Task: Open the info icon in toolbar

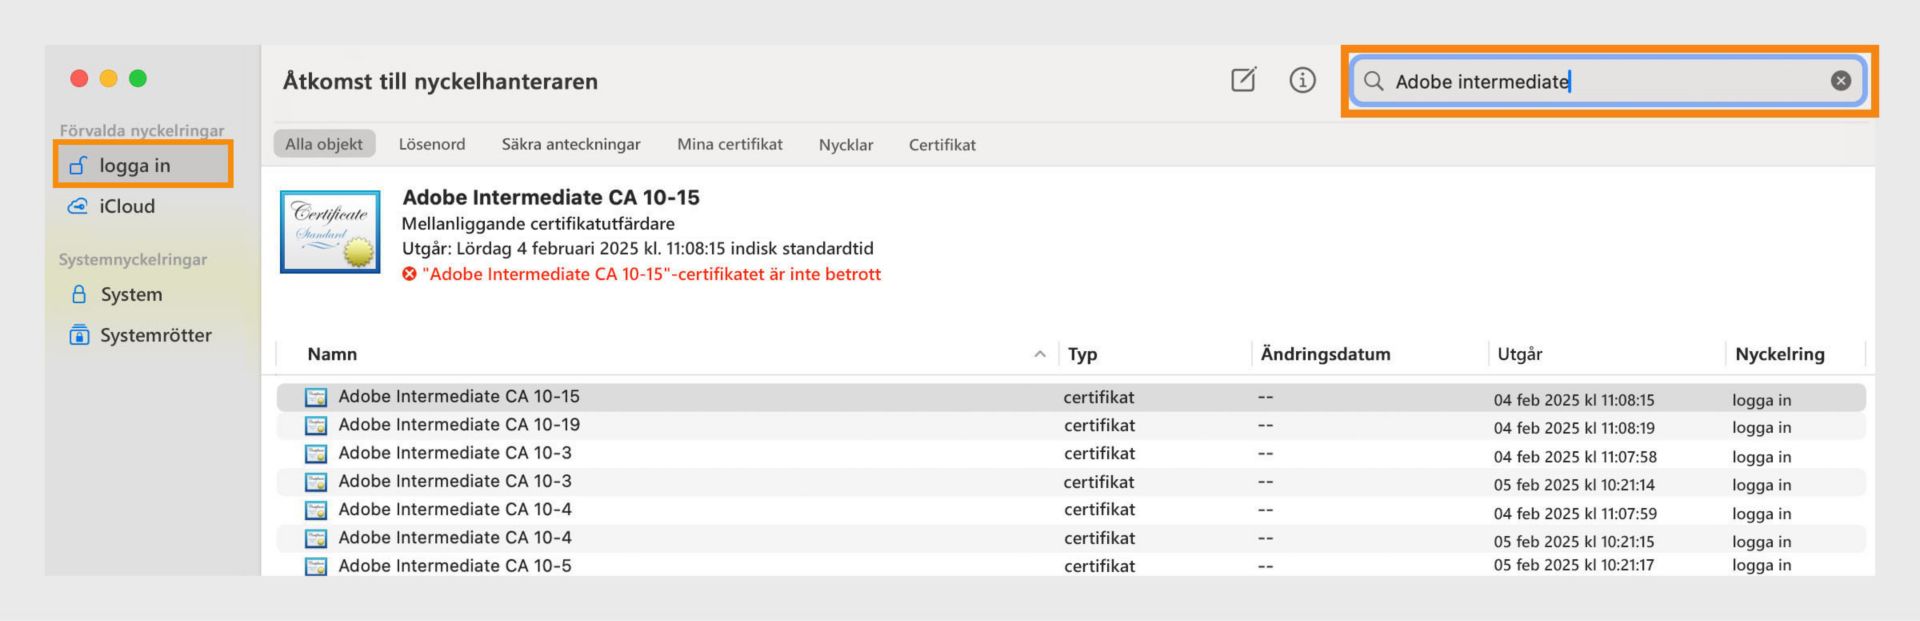Action: (x=1302, y=80)
